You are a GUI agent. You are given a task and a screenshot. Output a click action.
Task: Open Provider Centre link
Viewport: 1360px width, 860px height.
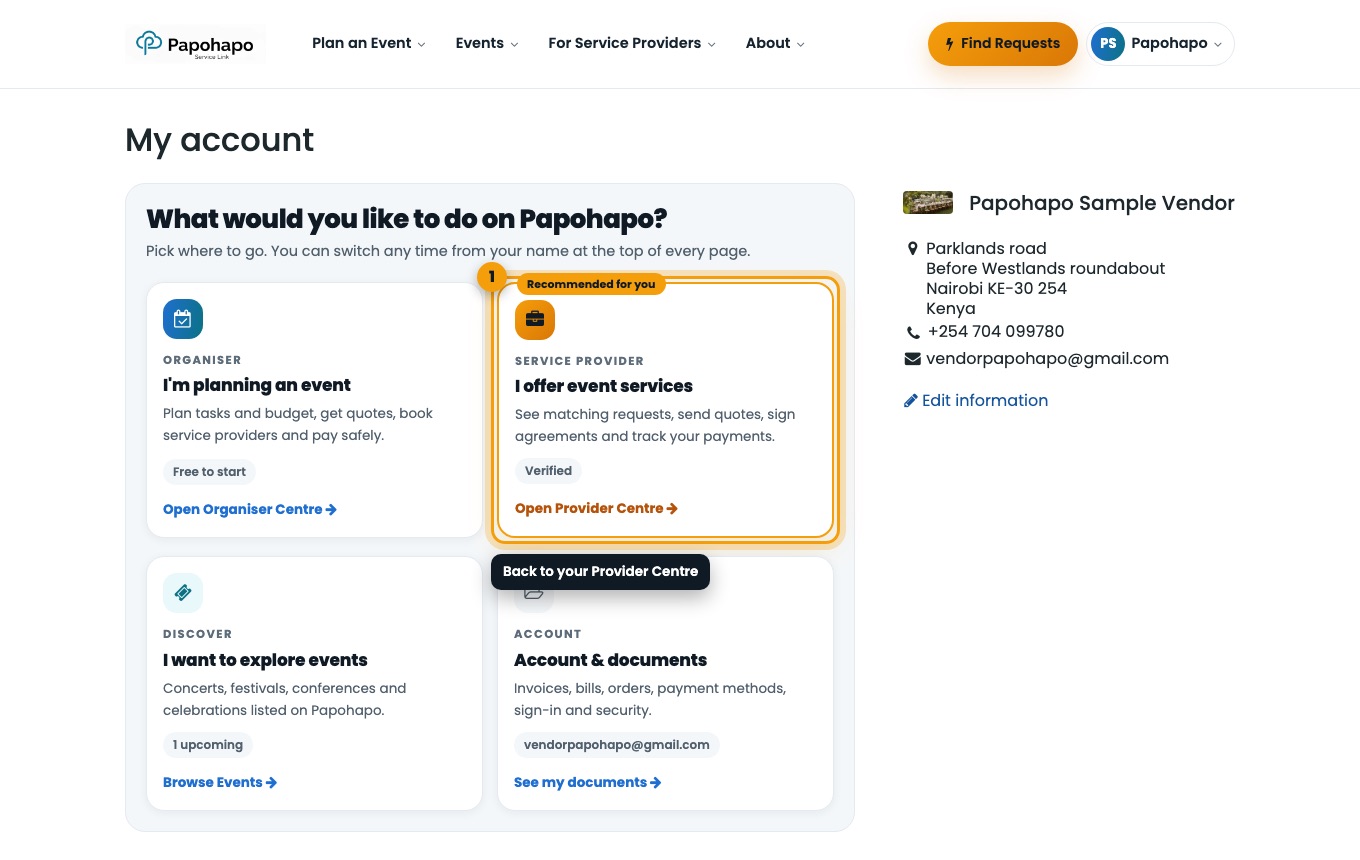click(596, 508)
